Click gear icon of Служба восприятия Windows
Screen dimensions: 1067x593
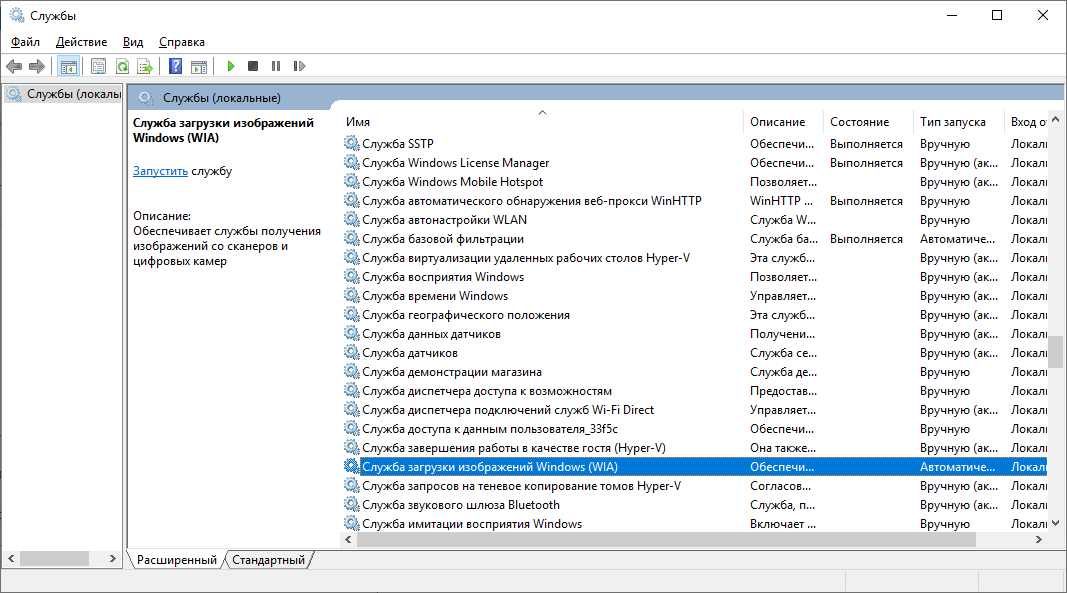pyautogui.click(x=351, y=276)
